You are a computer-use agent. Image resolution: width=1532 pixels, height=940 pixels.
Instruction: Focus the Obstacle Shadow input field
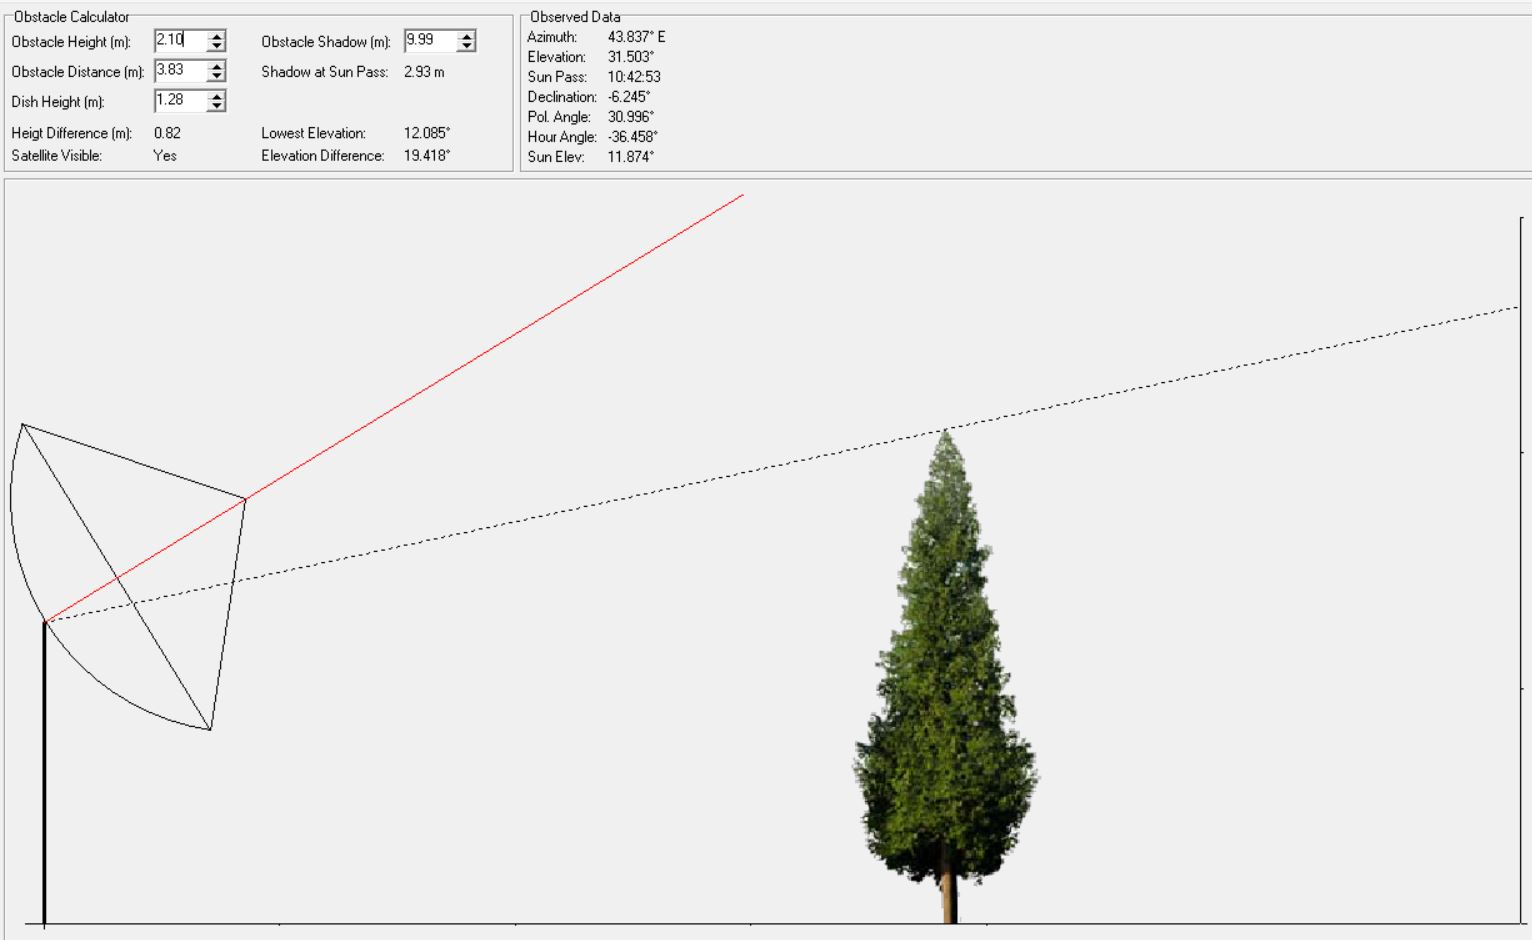(431, 41)
